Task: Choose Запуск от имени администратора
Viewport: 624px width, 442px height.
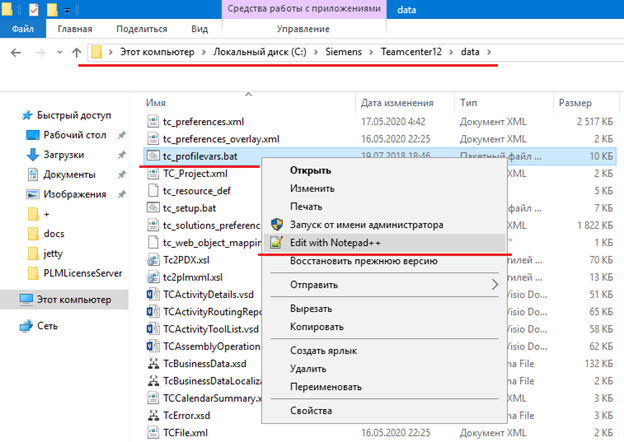Action: [367, 225]
